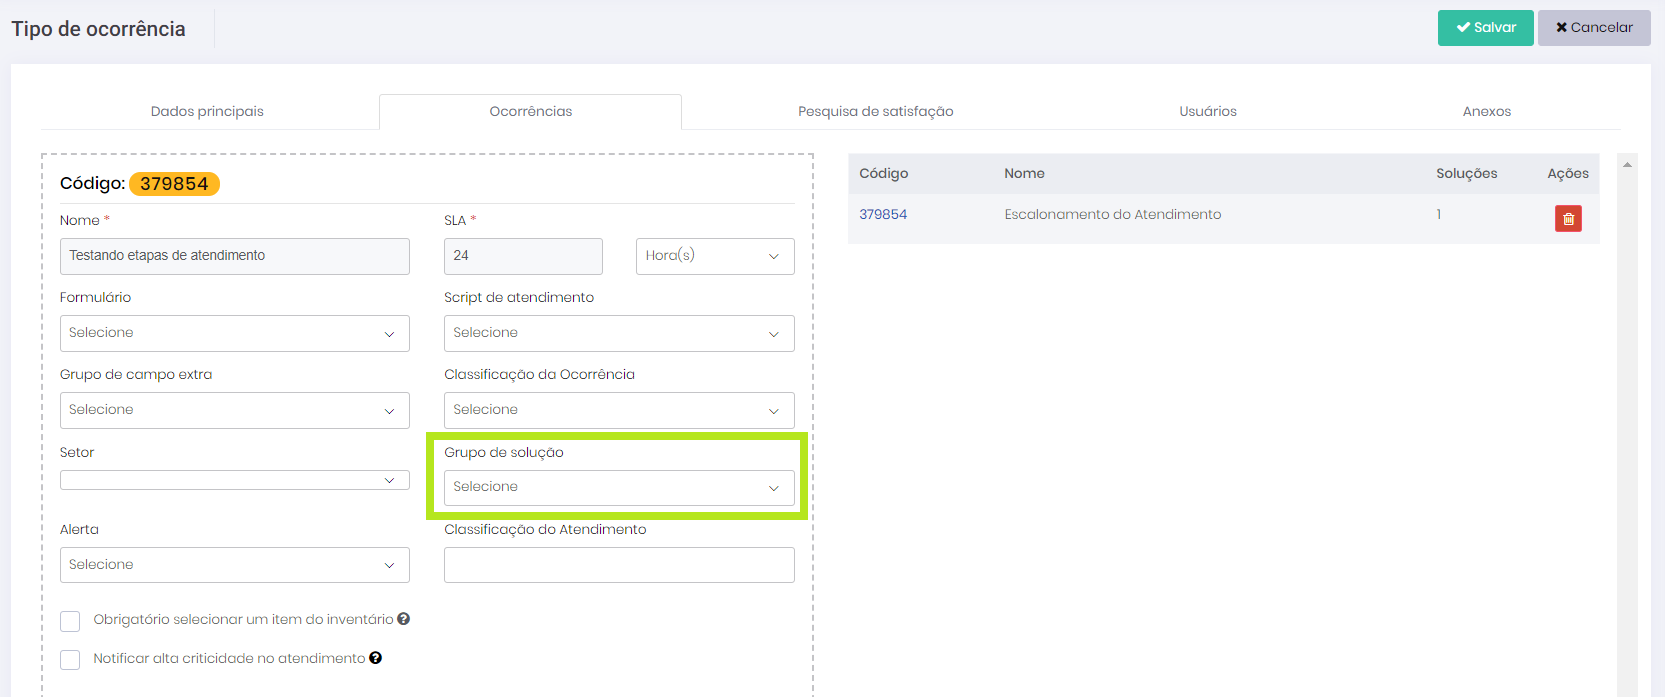The height and width of the screenshot is (697, 1665).
Task: Switch to the Dados principais tab
Action: tap(207, 111)
